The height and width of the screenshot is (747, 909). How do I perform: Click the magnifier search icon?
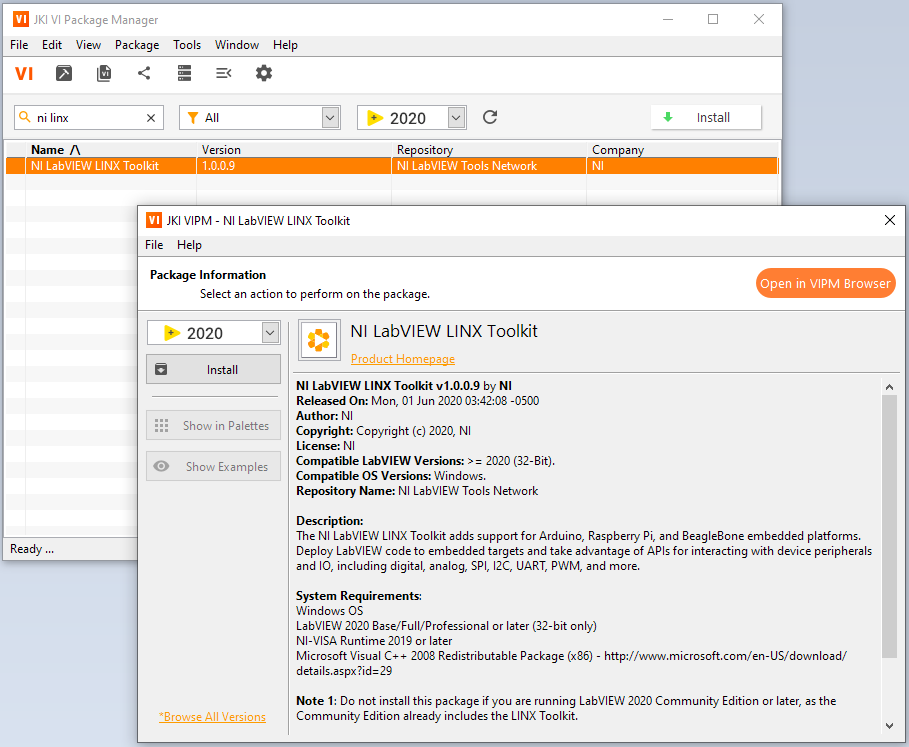coord(24,117)
